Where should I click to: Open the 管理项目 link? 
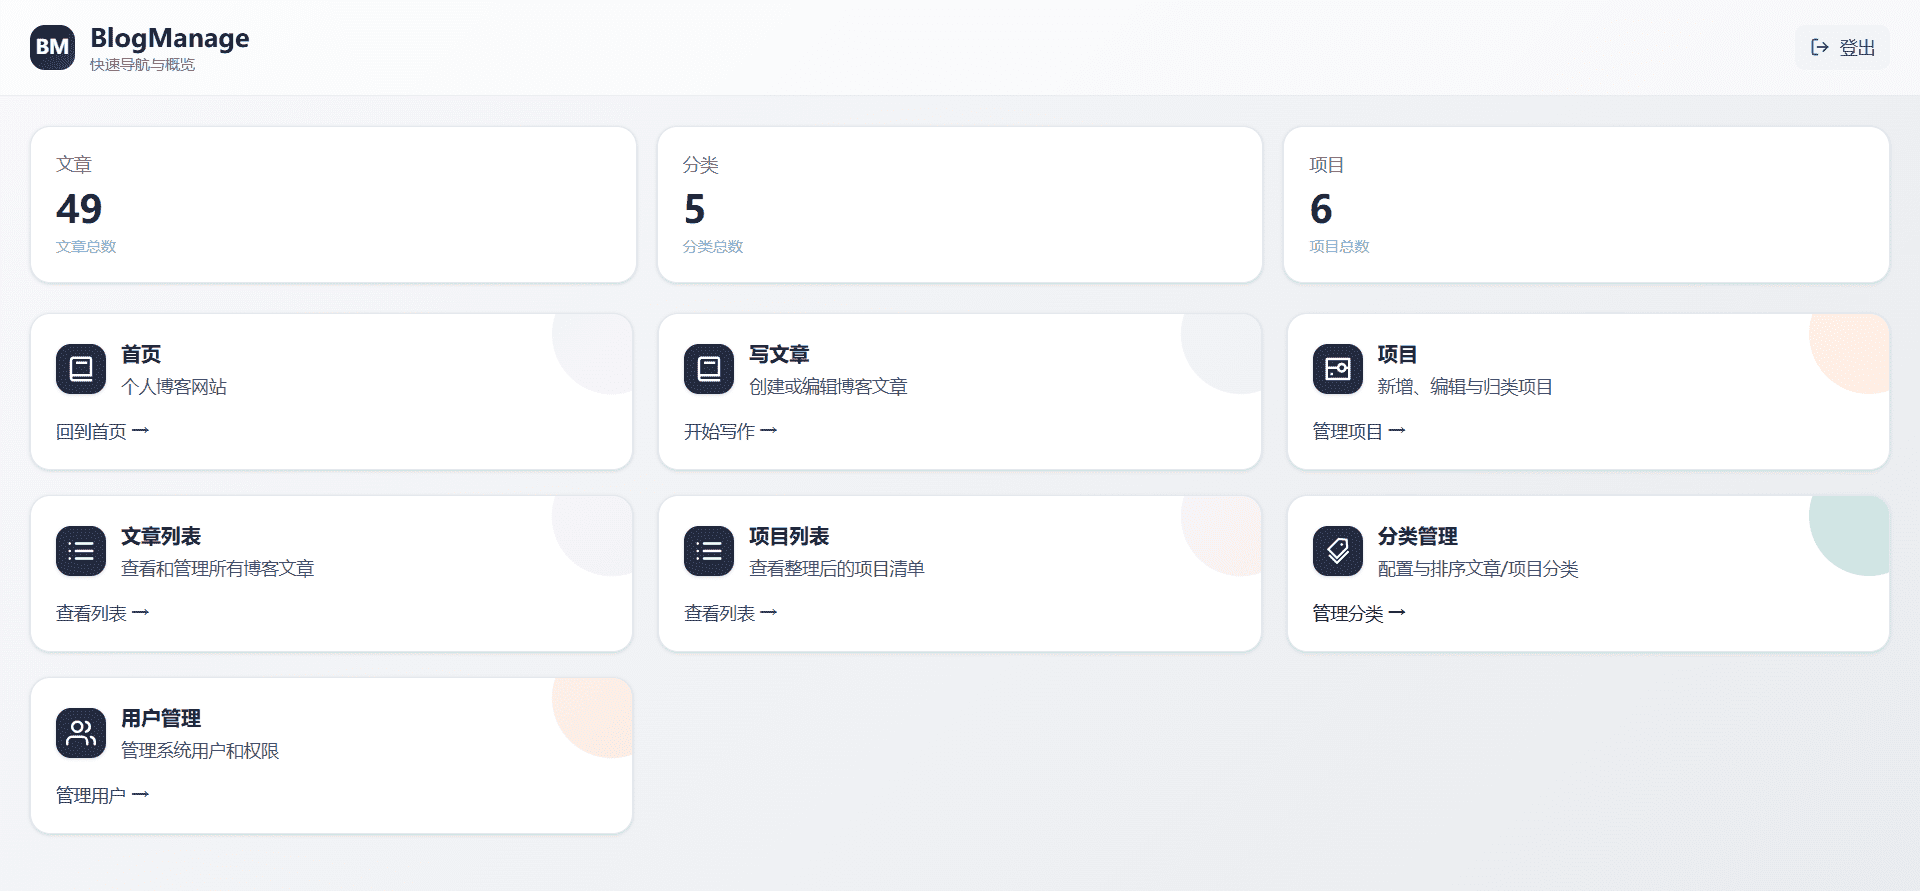(x=1358, y=431)
